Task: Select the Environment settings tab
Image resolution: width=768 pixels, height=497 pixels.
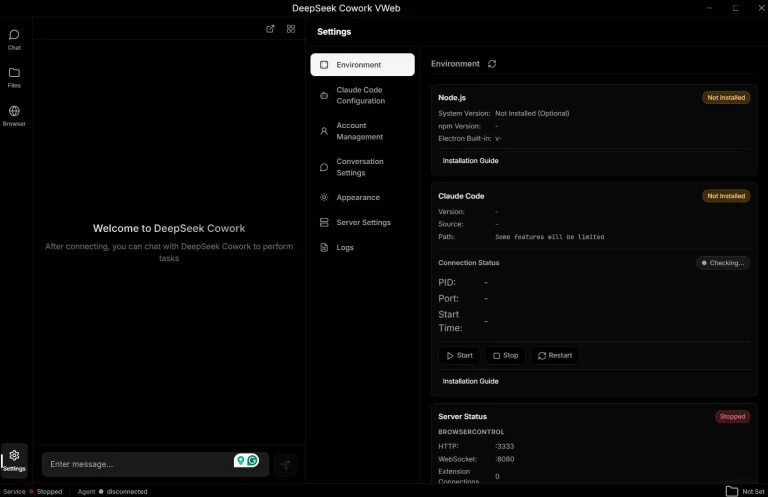Action: 362,65
